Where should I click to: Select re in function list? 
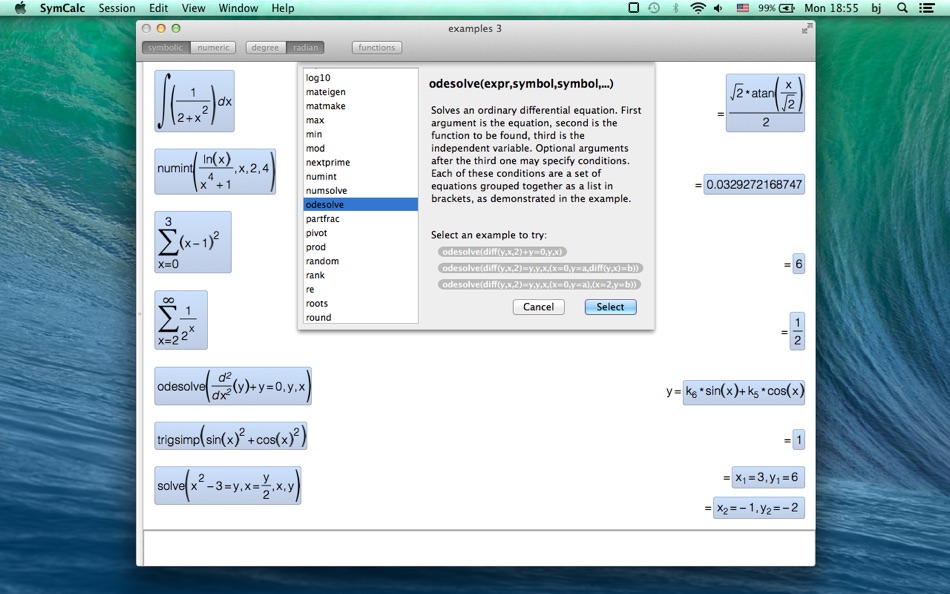point(360,289)
